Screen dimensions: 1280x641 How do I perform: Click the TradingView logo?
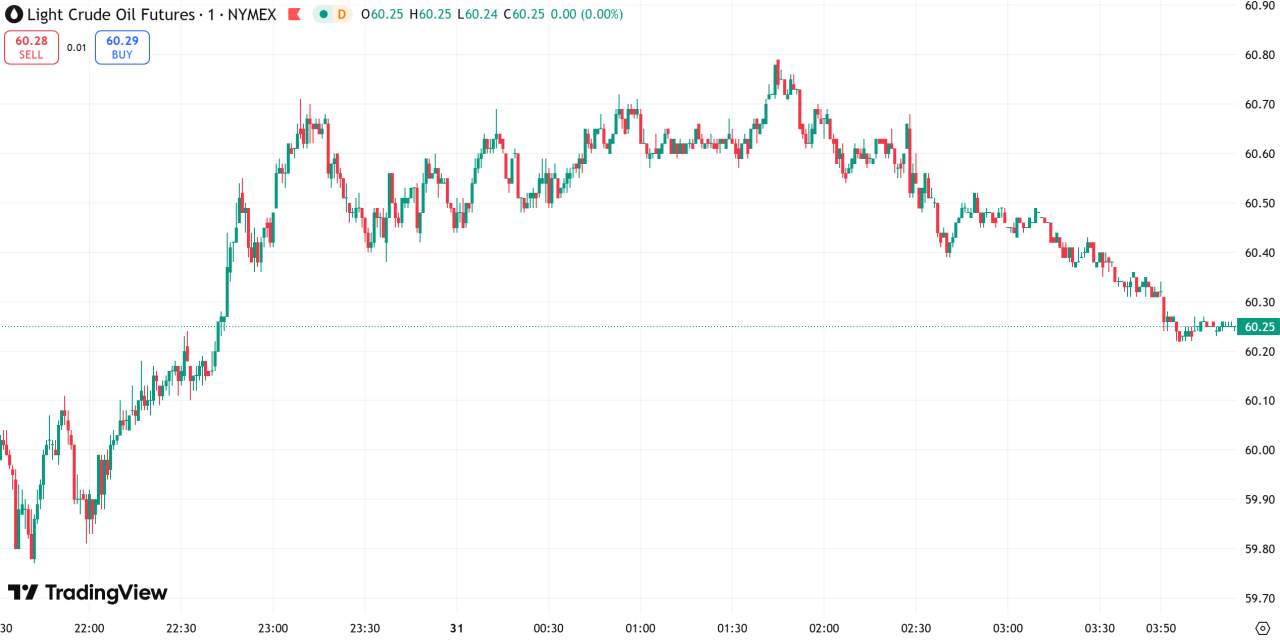click(88, 593)
